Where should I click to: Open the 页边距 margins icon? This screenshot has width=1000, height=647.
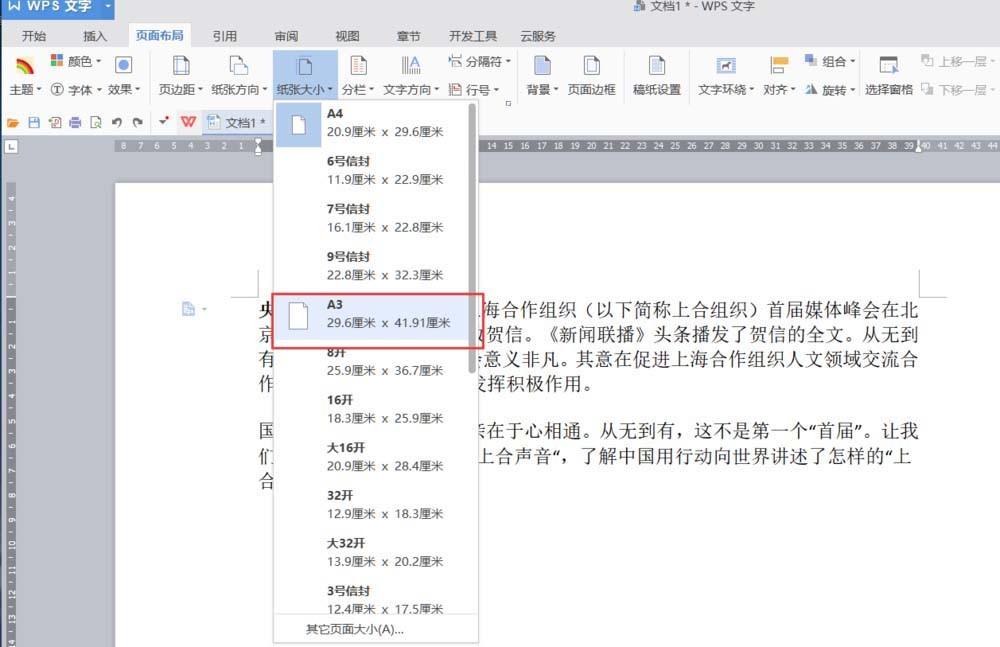pyautogui.click(x=180, y=66)
